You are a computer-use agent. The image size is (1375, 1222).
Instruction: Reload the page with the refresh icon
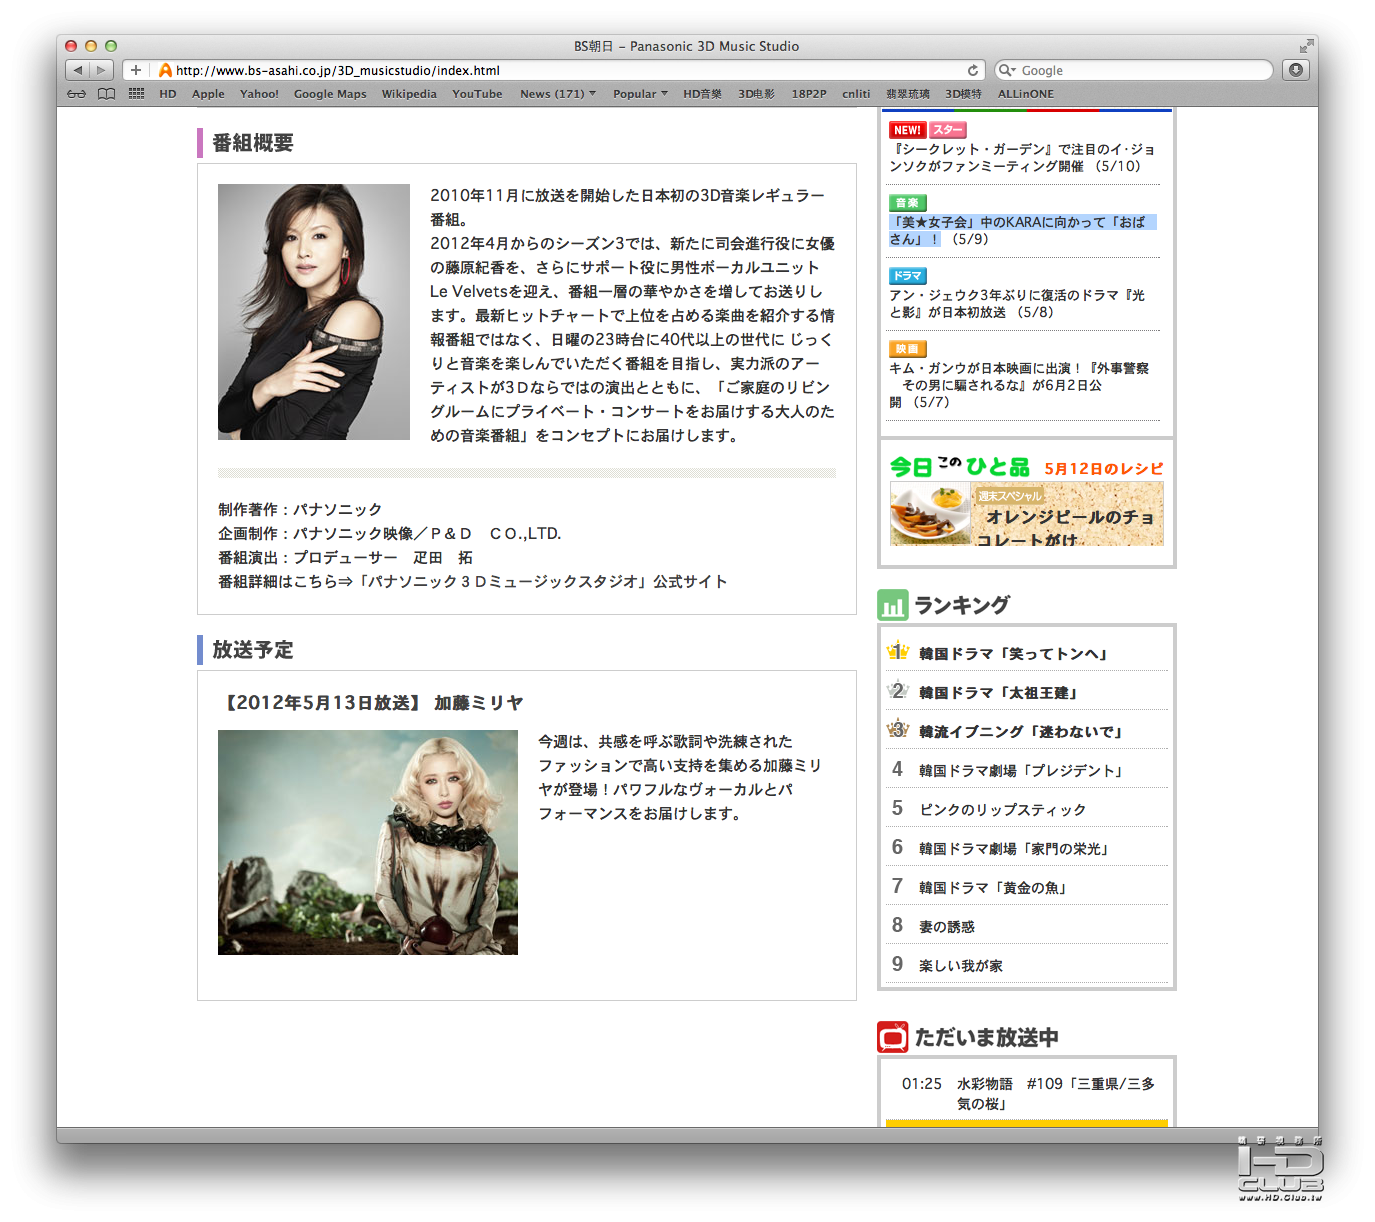[x=972, y=70]
